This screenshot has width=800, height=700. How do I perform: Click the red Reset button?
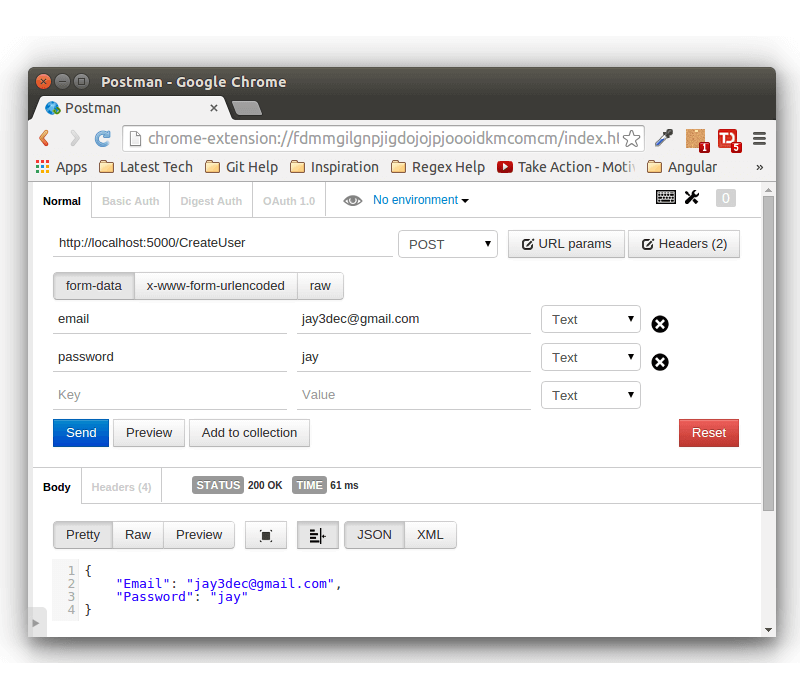pos(709,433)
